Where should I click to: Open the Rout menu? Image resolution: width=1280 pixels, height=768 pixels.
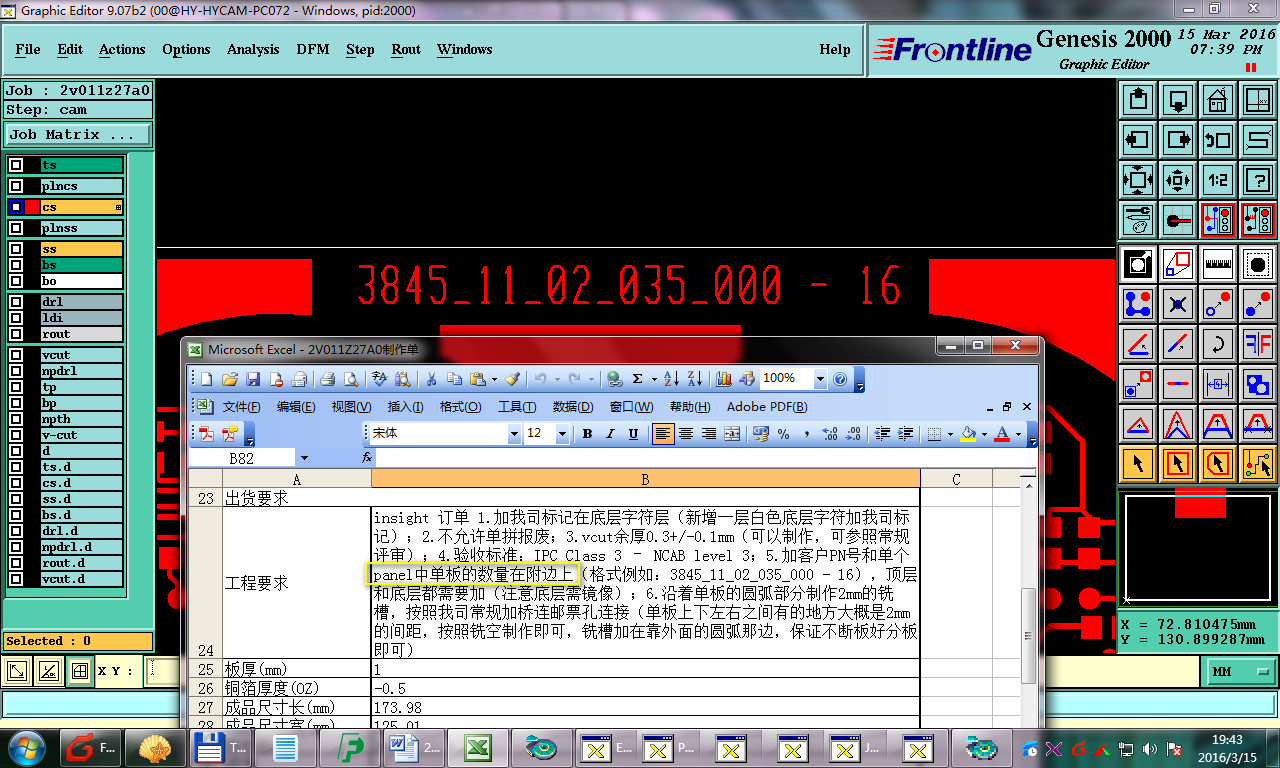pos(406,49)
